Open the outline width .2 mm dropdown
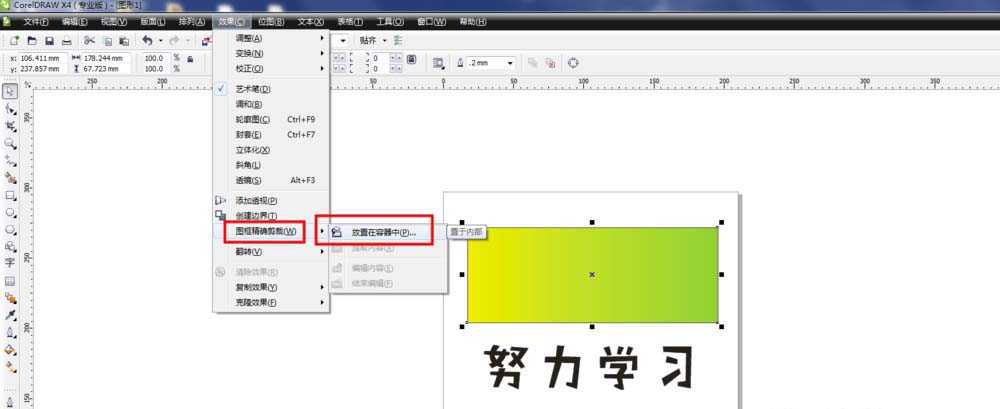 pyautogui.click(x=490, y=62)
